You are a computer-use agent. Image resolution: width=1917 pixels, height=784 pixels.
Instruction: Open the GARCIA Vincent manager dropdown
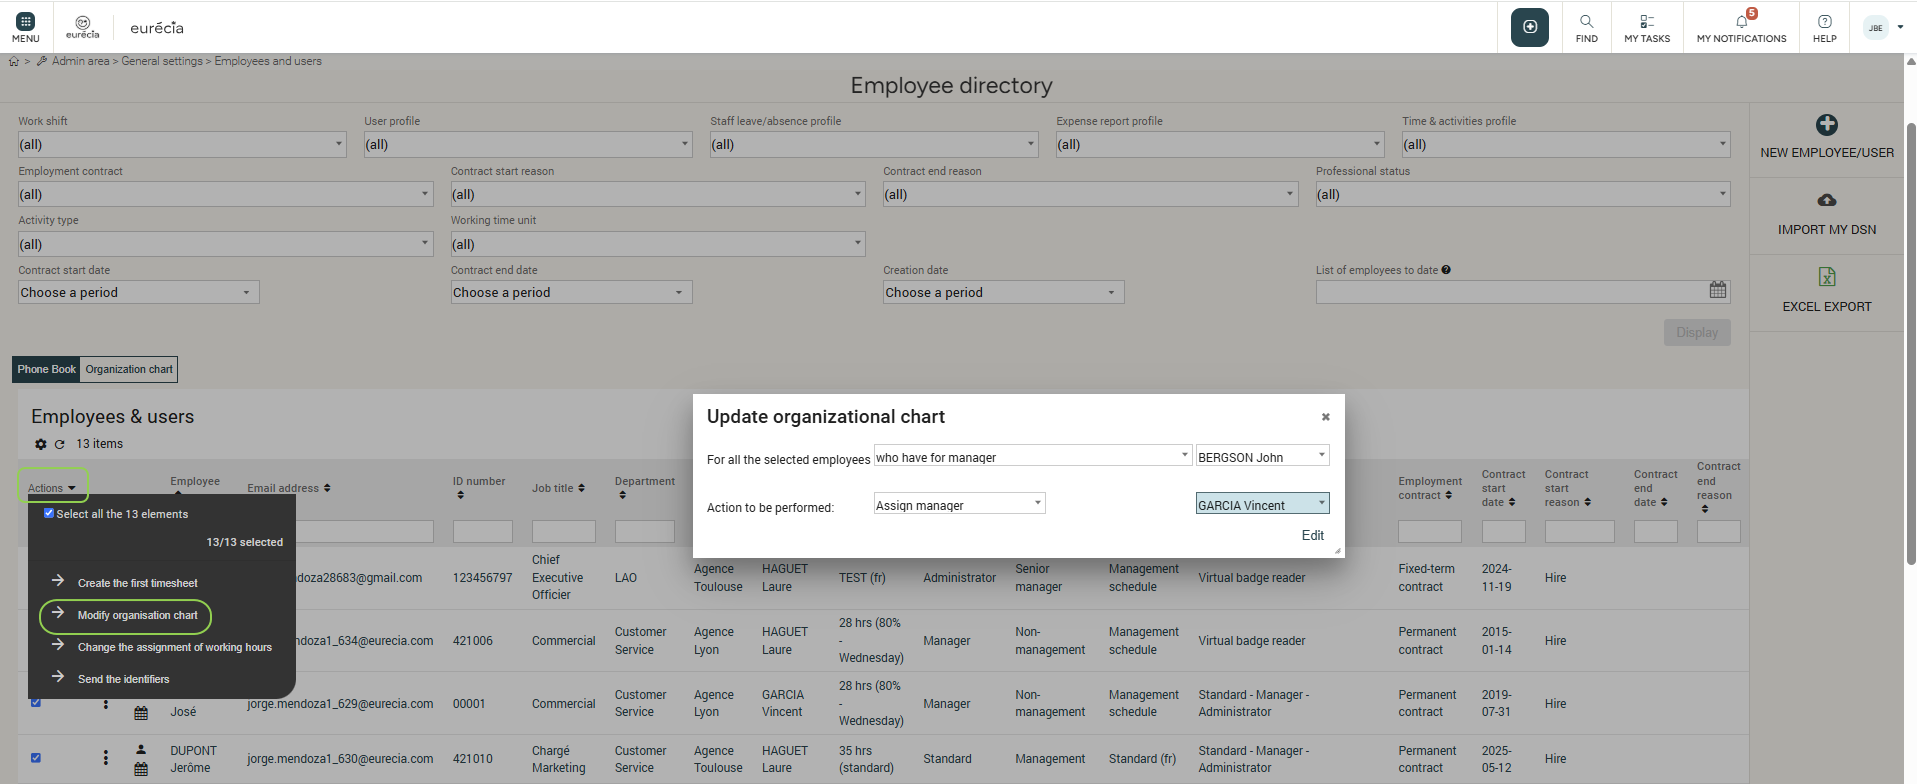coord(1262,504)
